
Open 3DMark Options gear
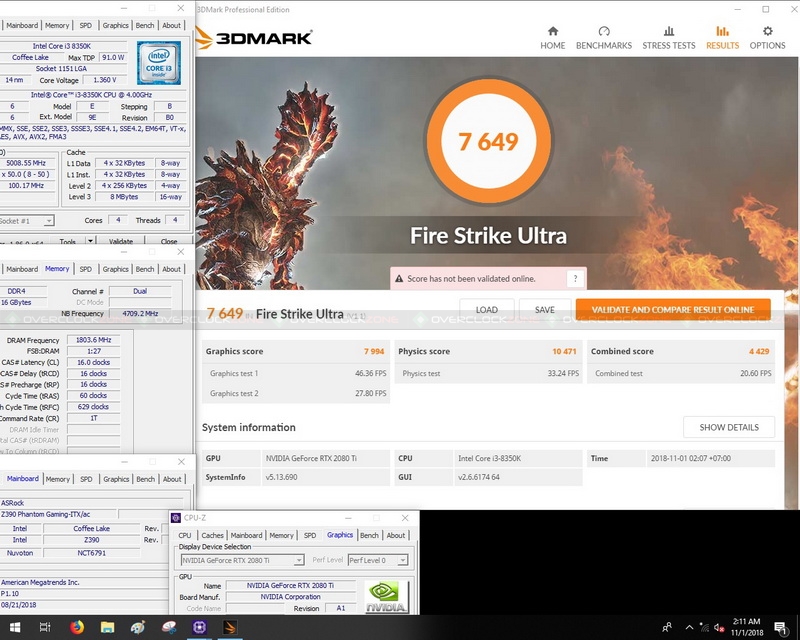point(767,38)
